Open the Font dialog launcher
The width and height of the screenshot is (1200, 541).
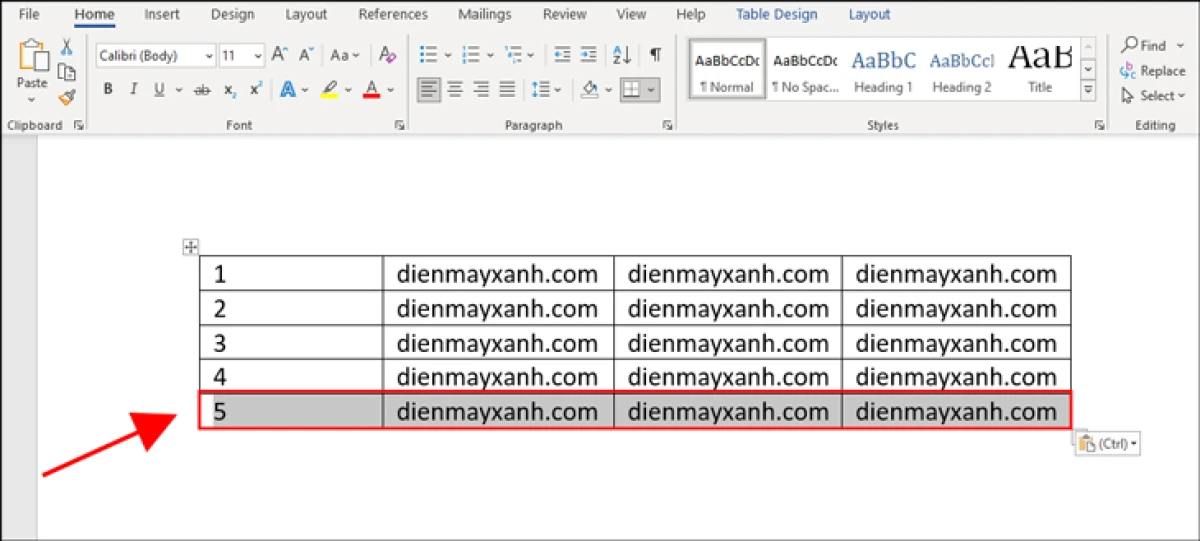pos(399,126)
